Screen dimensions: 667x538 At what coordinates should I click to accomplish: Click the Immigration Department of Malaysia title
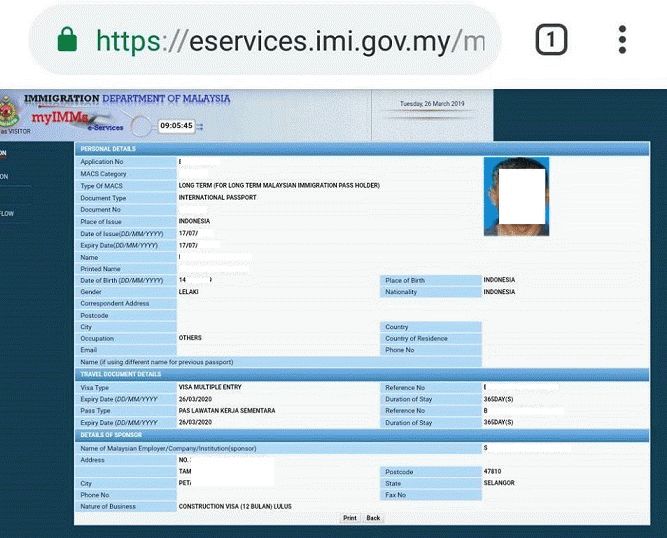(x=126, y=99)
